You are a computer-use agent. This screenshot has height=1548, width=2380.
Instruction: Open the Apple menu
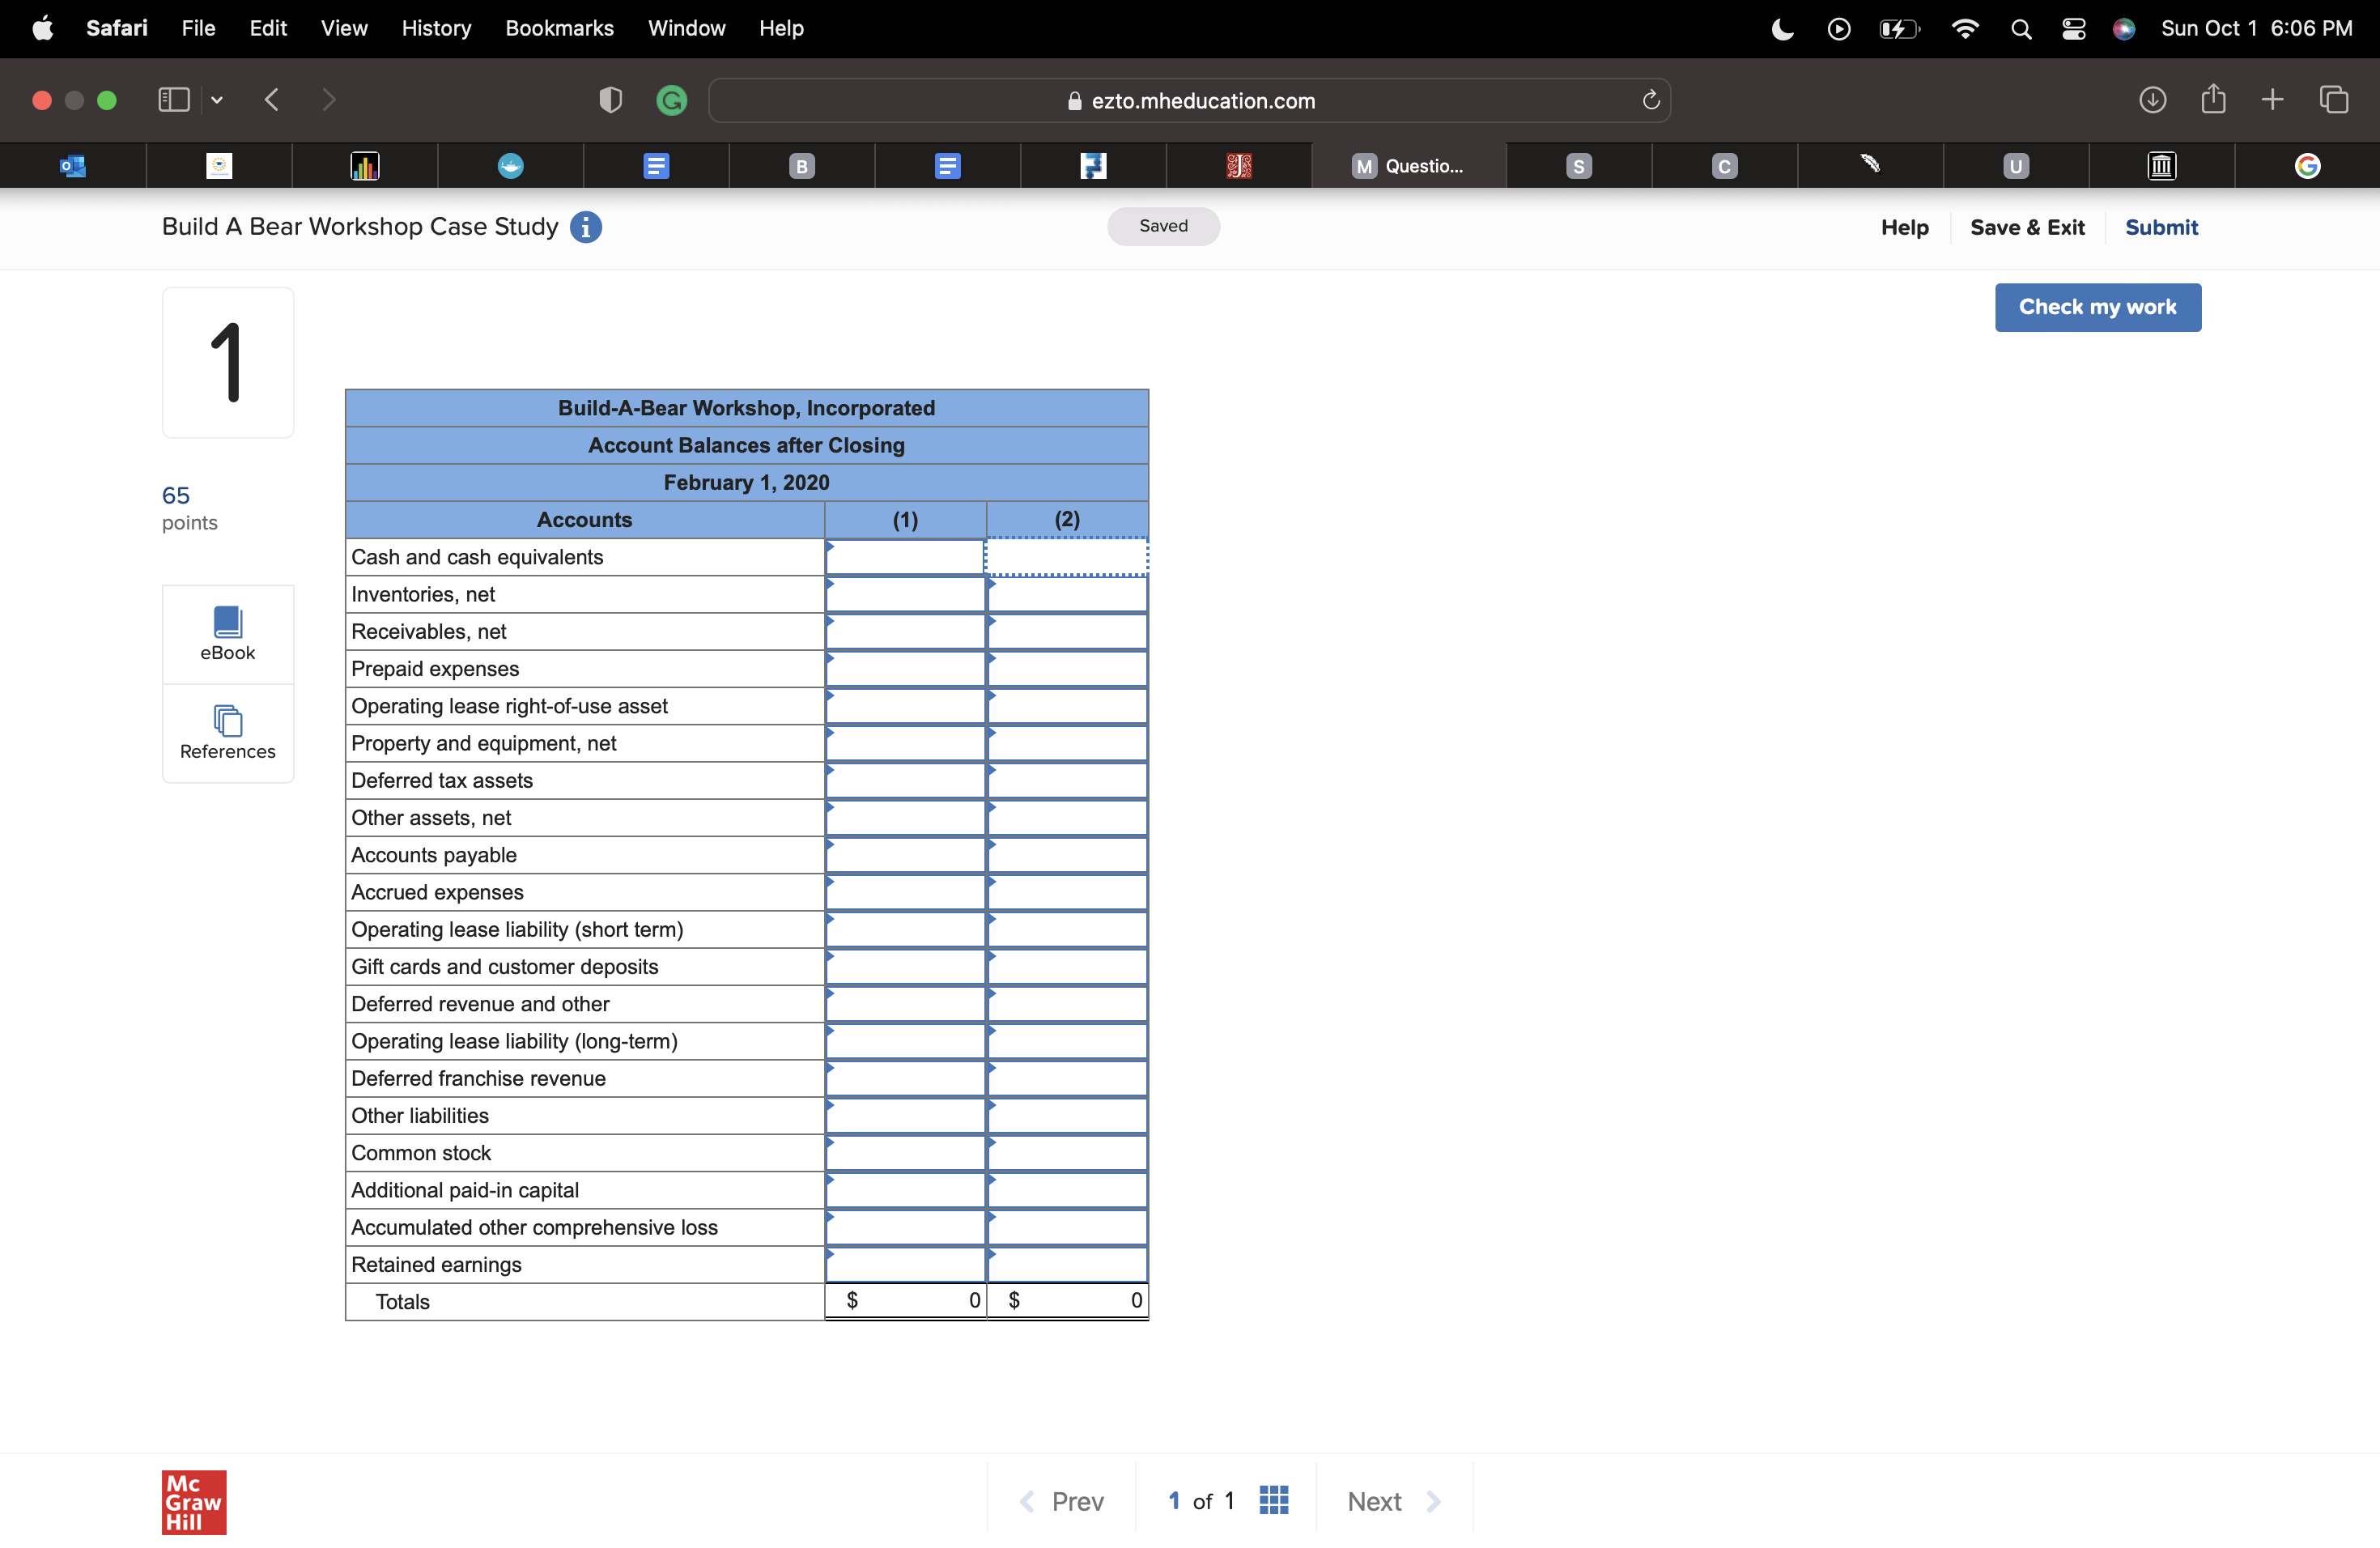43,29
